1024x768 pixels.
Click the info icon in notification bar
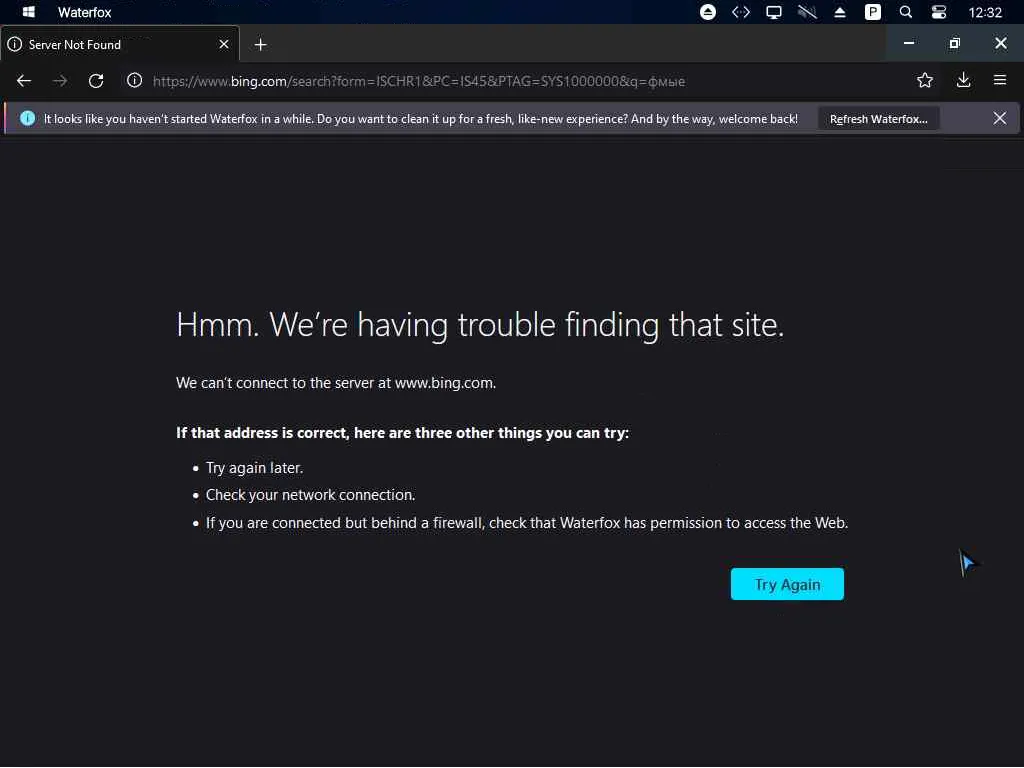pyautogui.click(x=27, y=118)
